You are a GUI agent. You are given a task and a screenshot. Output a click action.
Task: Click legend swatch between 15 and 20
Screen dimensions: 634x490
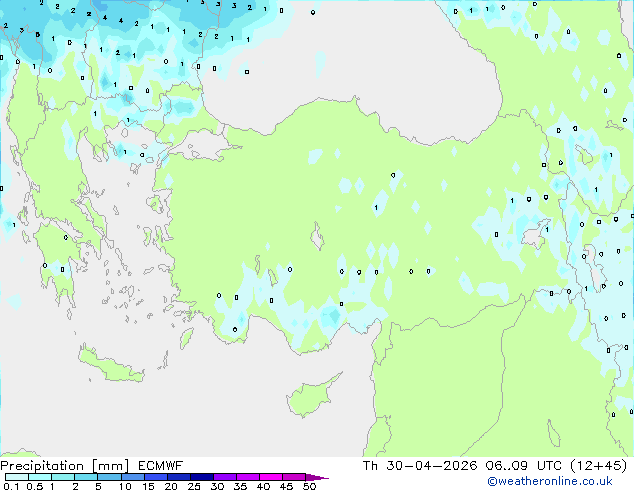pos(155,477)
